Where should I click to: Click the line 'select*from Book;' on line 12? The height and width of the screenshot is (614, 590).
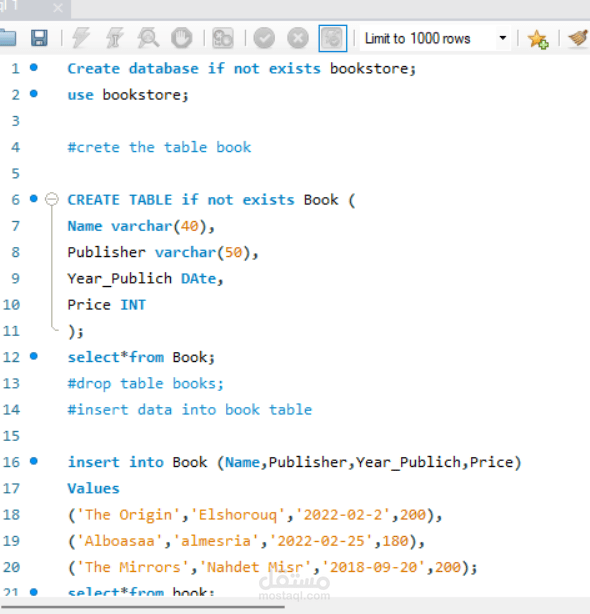pyautogui.click(x=141, y=358)
